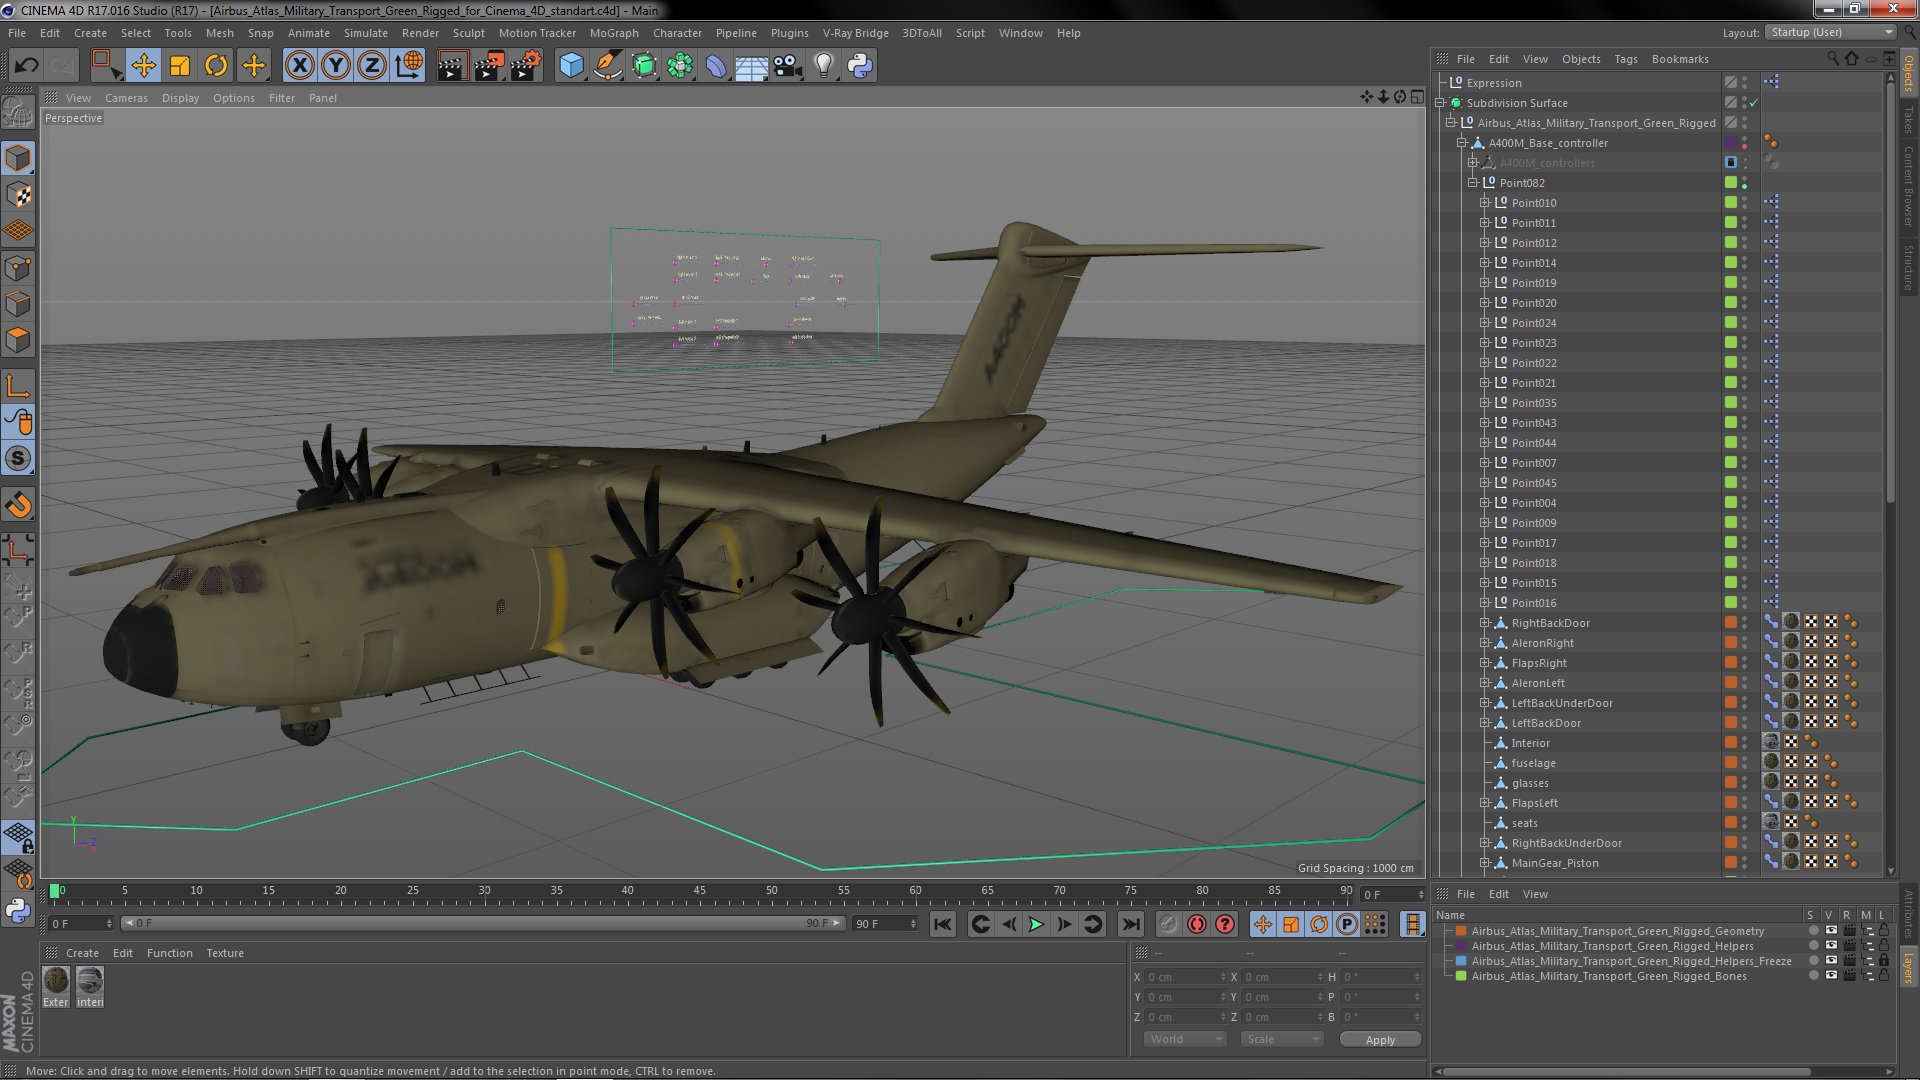Expand Point010 tree node
The image size is (1920, 1080).
click(x=1485, y=203)
